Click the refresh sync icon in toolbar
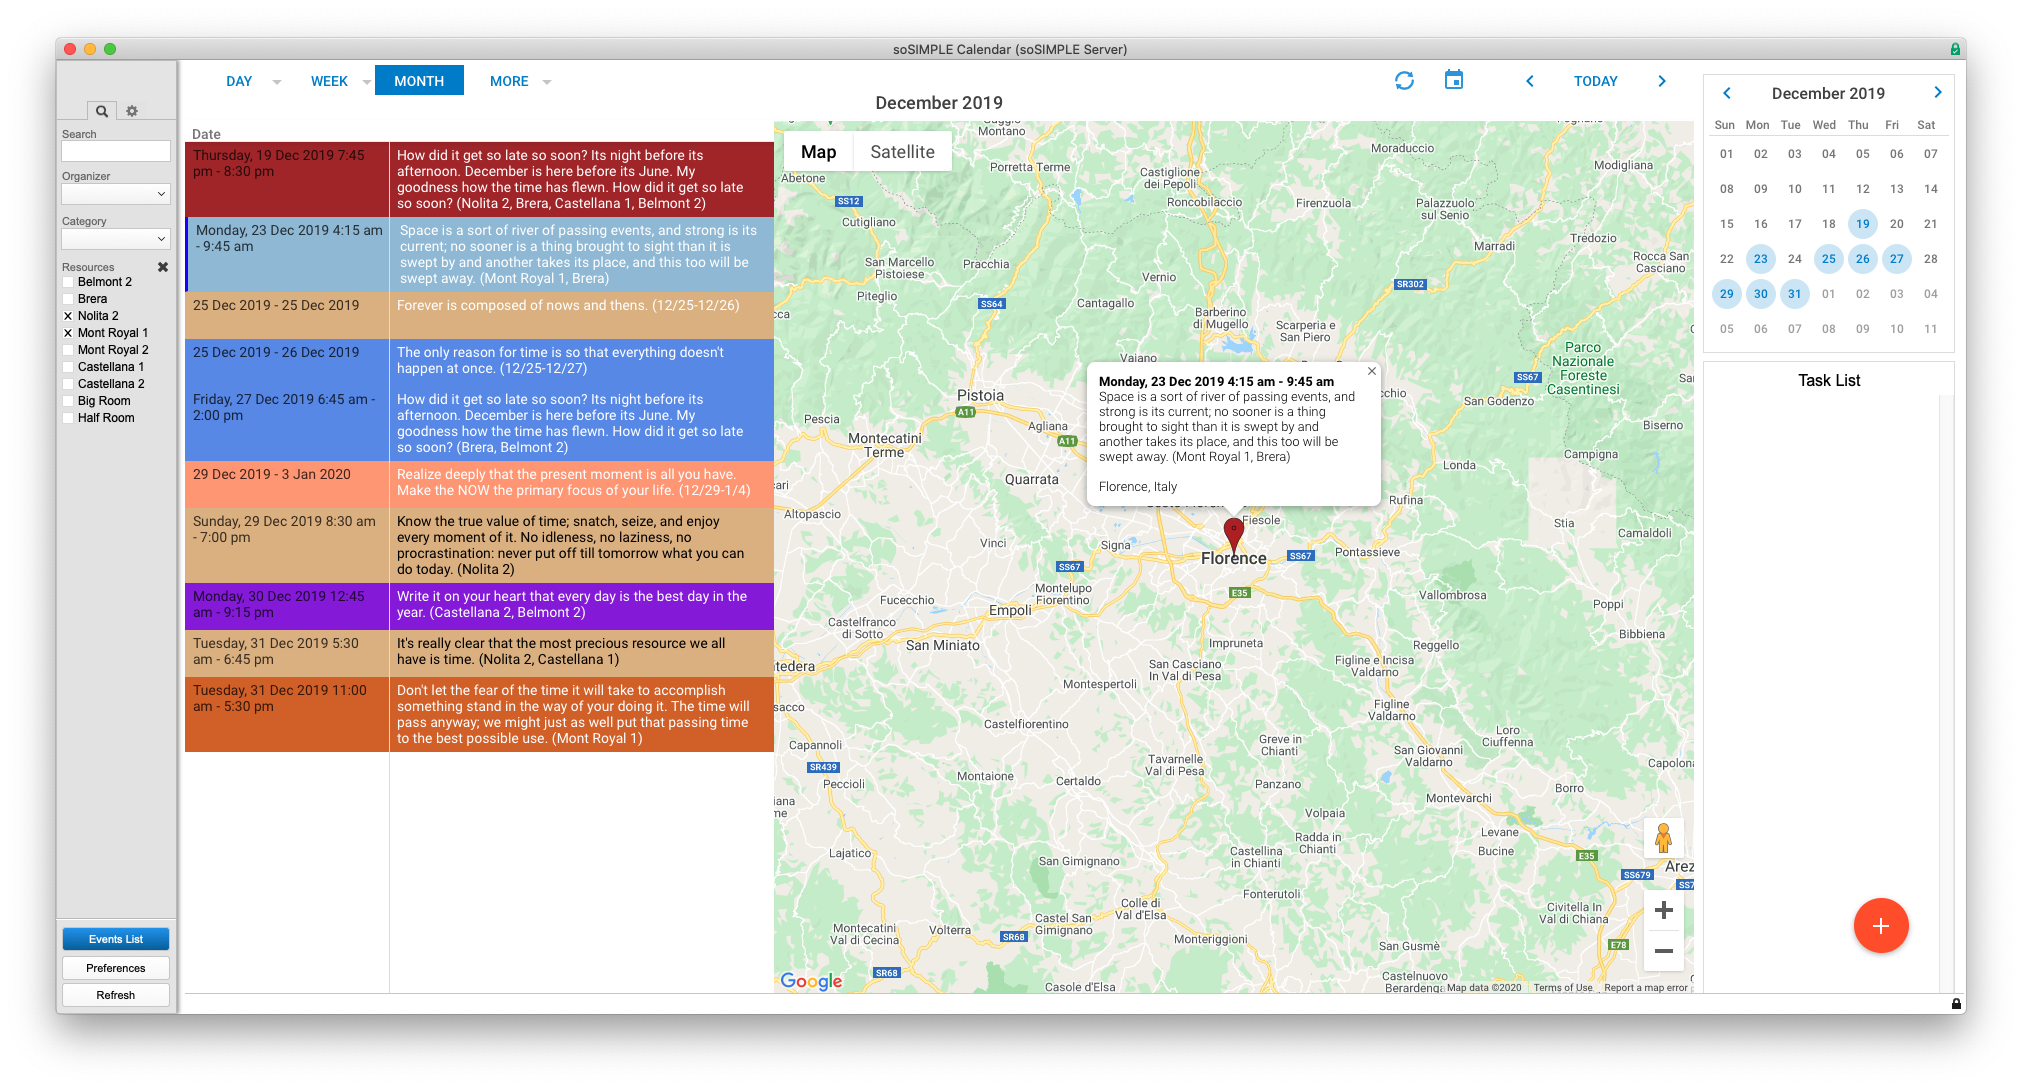Screen dimensions: 2022x1088 [1404, 81]
